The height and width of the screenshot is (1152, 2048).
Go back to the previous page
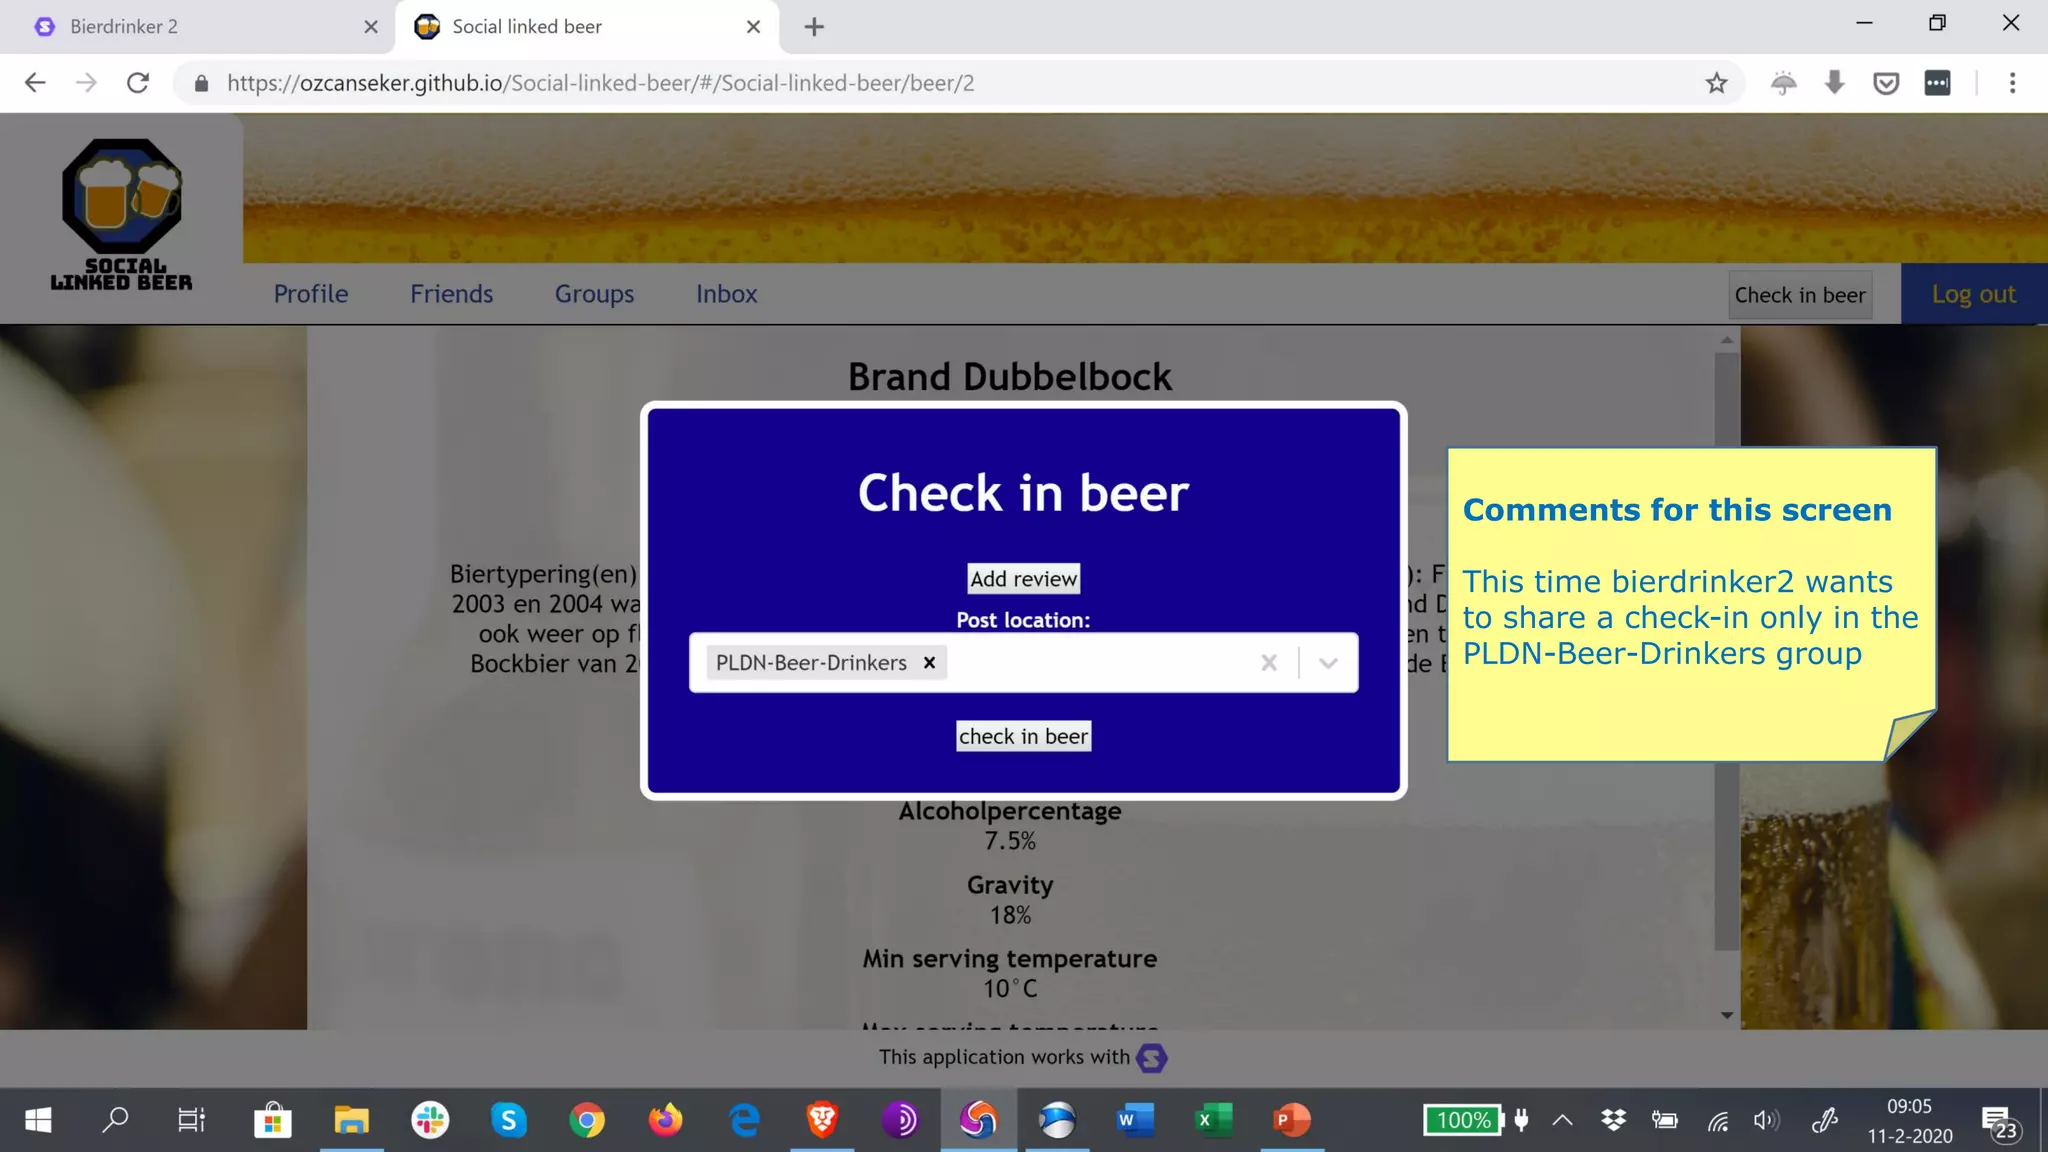tap(35, 83)
